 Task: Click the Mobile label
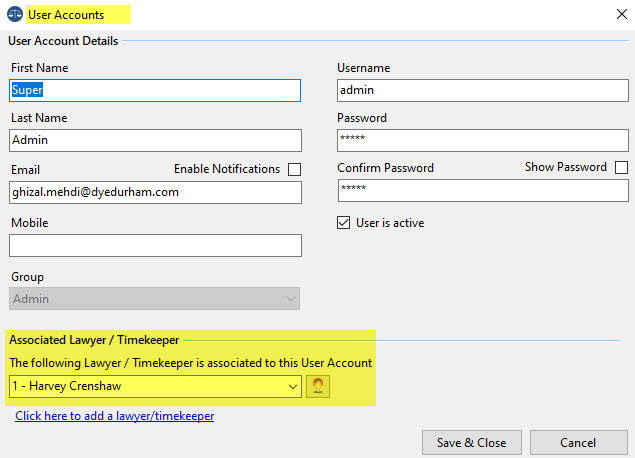(x=30, y=223)
